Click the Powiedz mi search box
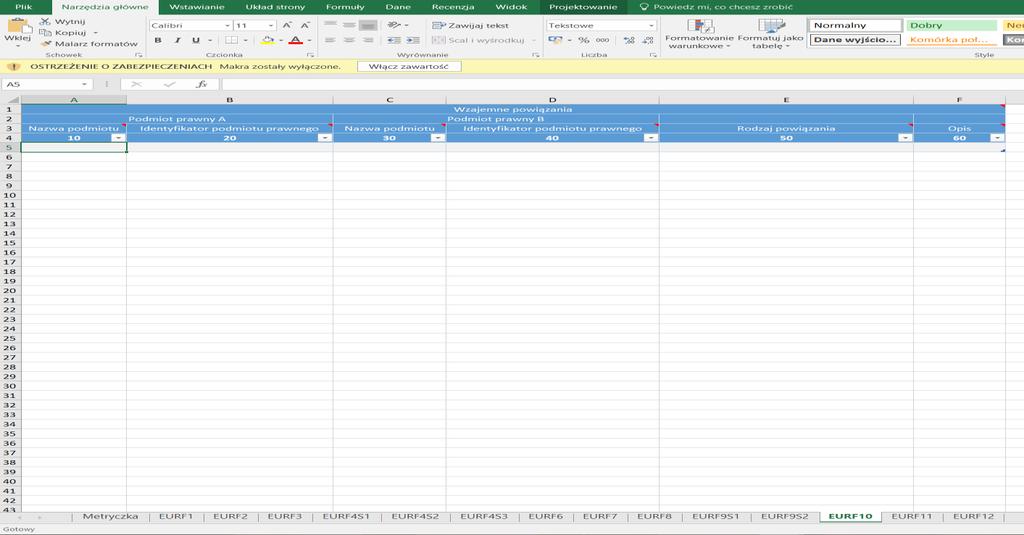Screen dimensions: 1024x535 (x=716, y=7)
